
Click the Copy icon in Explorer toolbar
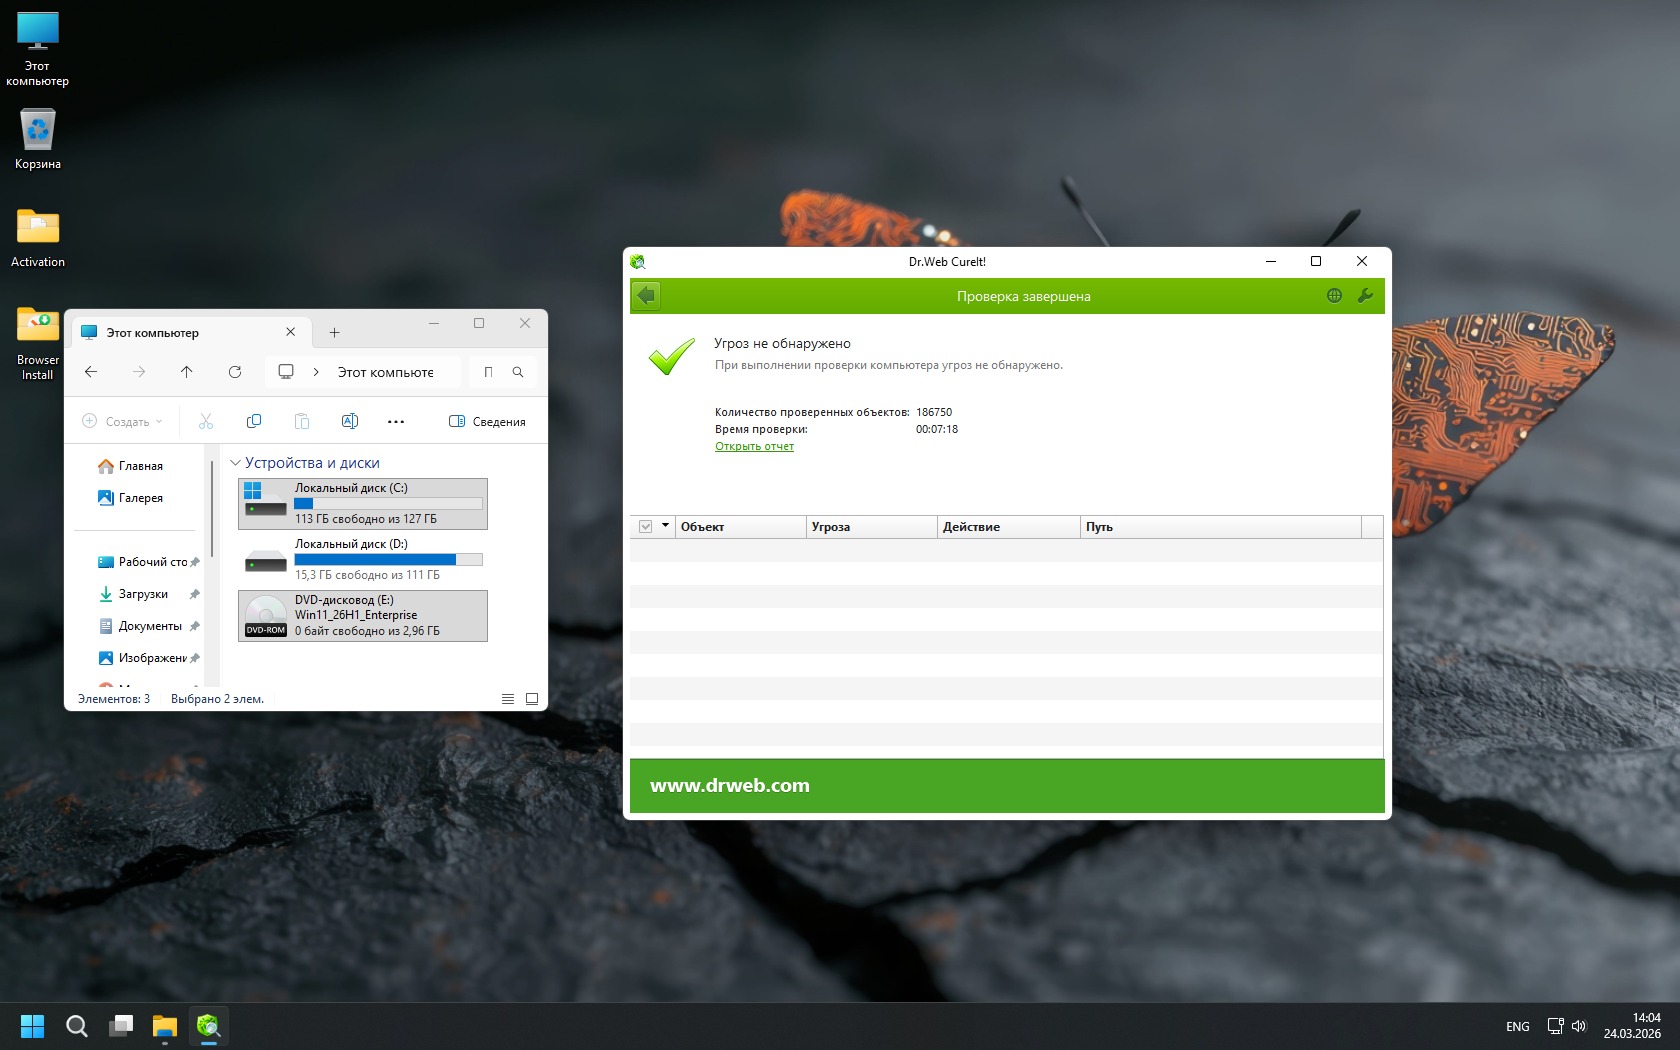(x=254, y=422)
